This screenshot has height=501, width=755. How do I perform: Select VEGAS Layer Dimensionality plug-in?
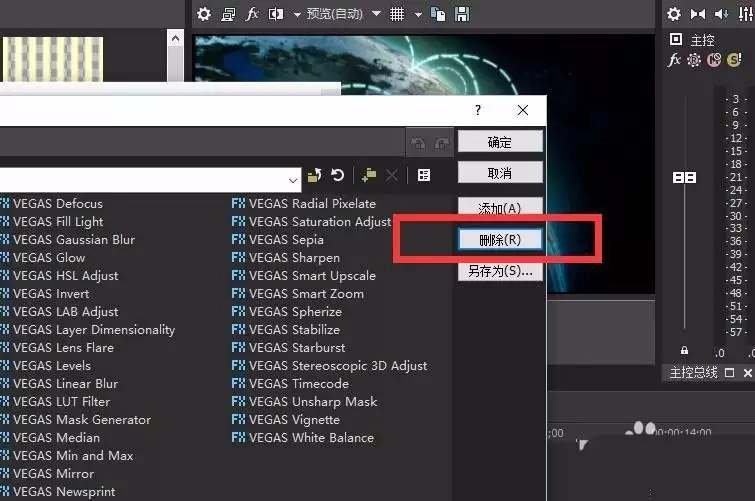pyautogui.click(x=88, y=330)
